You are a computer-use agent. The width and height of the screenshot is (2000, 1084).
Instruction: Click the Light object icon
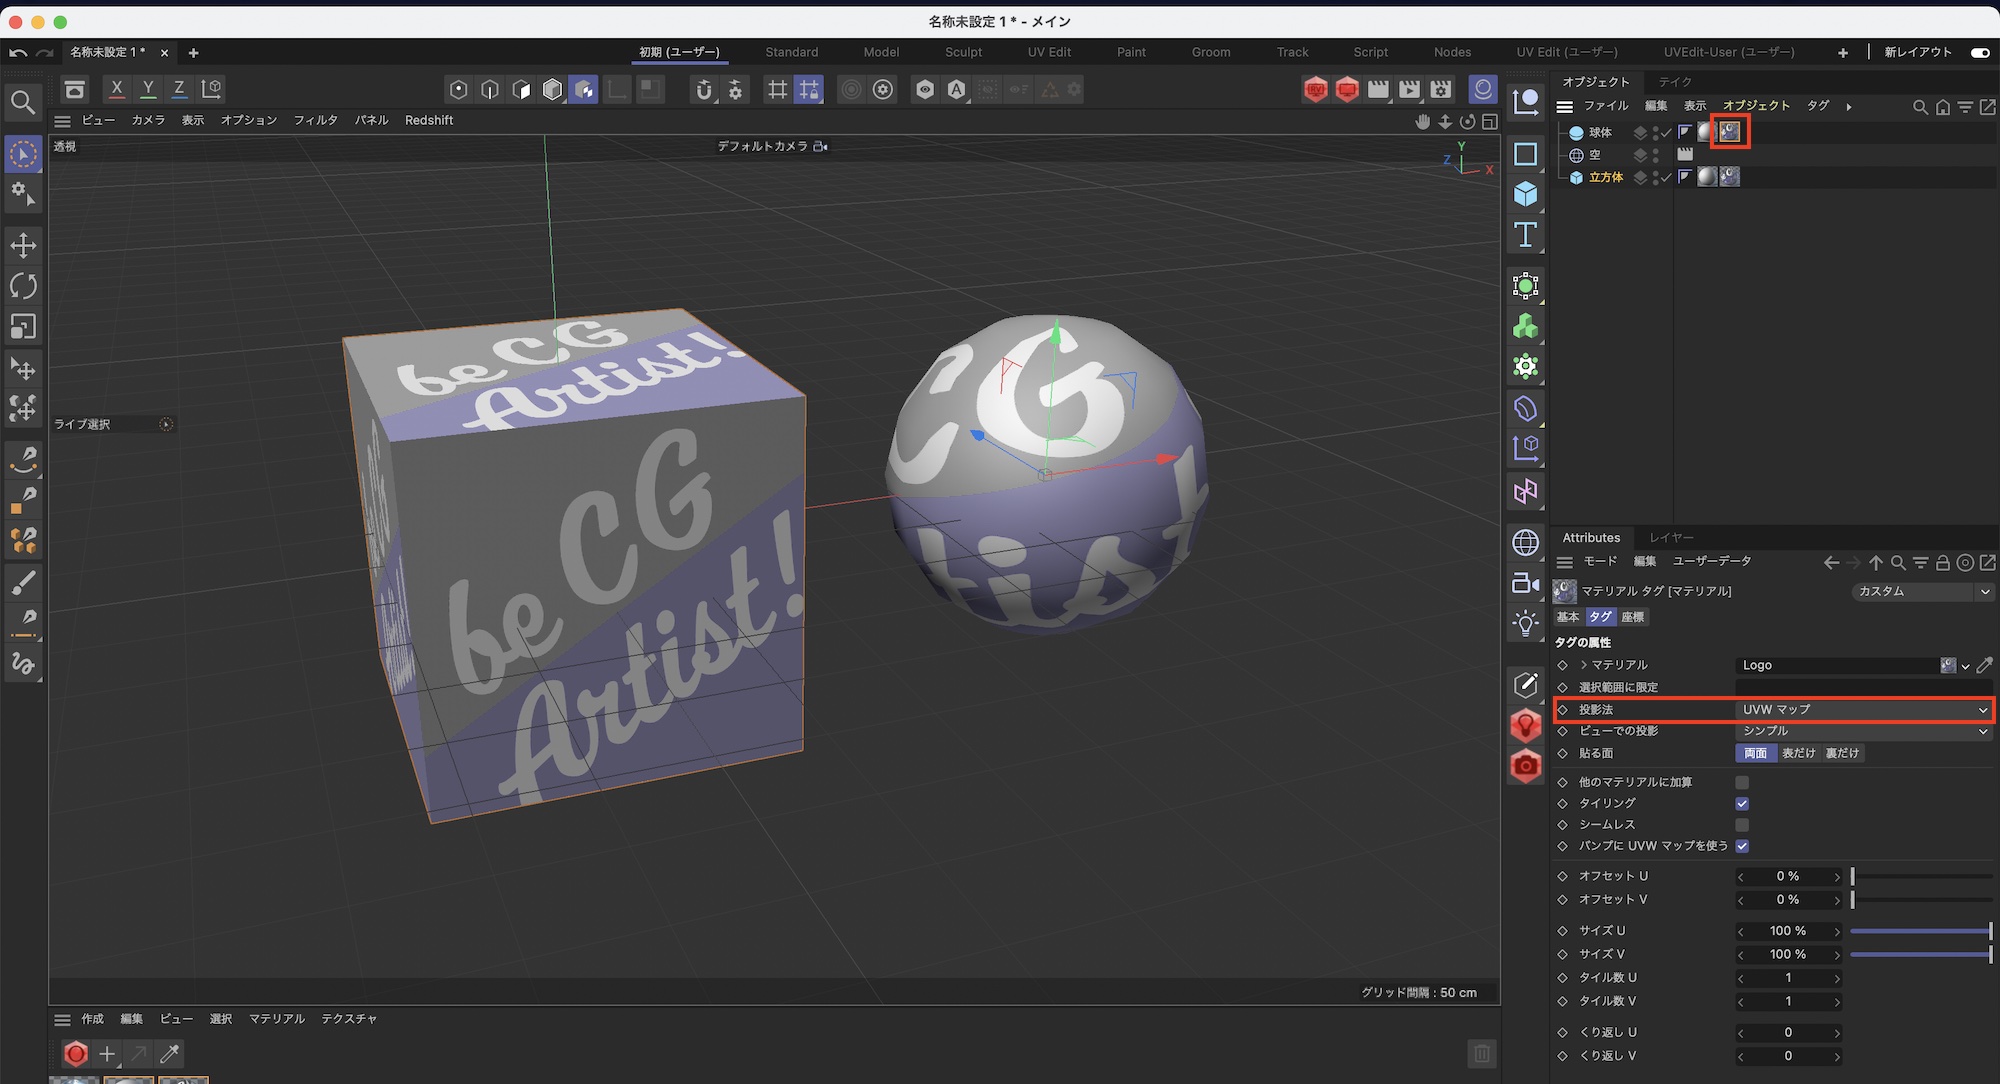1525,624
